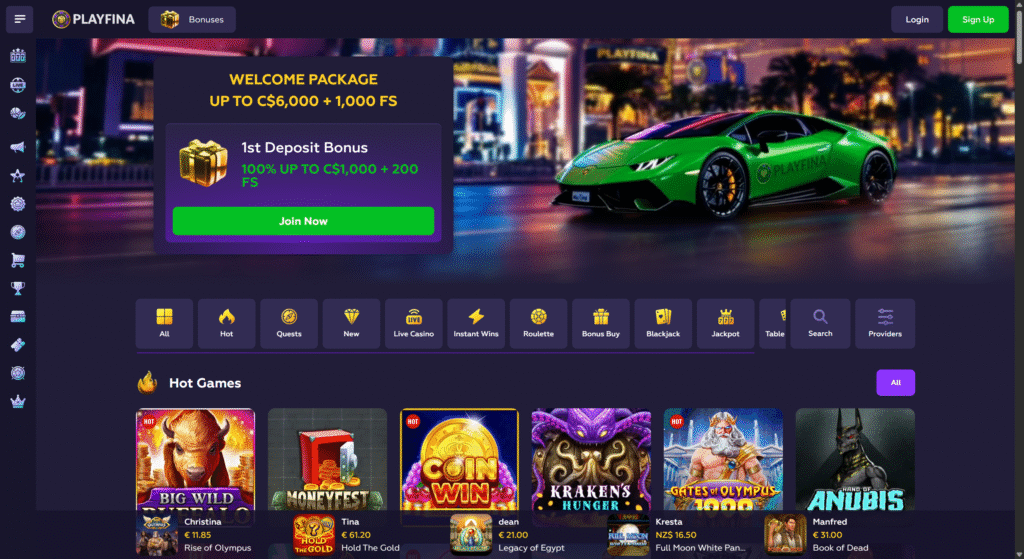Screen dimensions: 1024x559
Task: Open the Bonuses header link
Action: (x=192, y=20)
